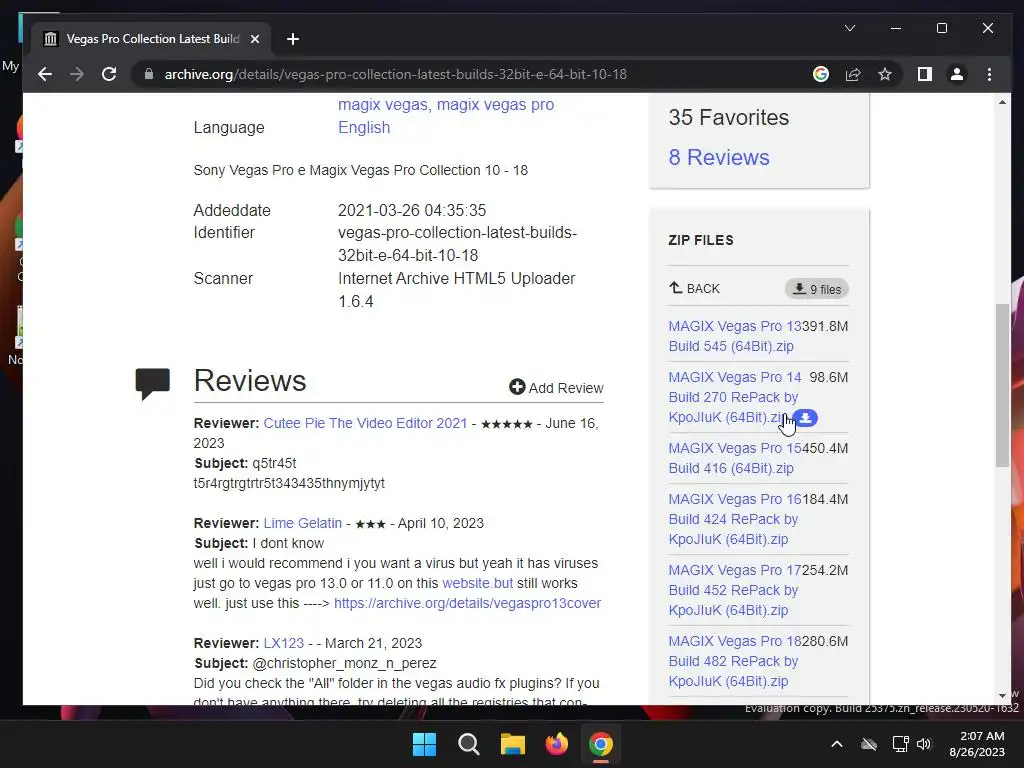Open the tab search chevron
This screenshot has width=1024, height=768.
pos(850,28)
